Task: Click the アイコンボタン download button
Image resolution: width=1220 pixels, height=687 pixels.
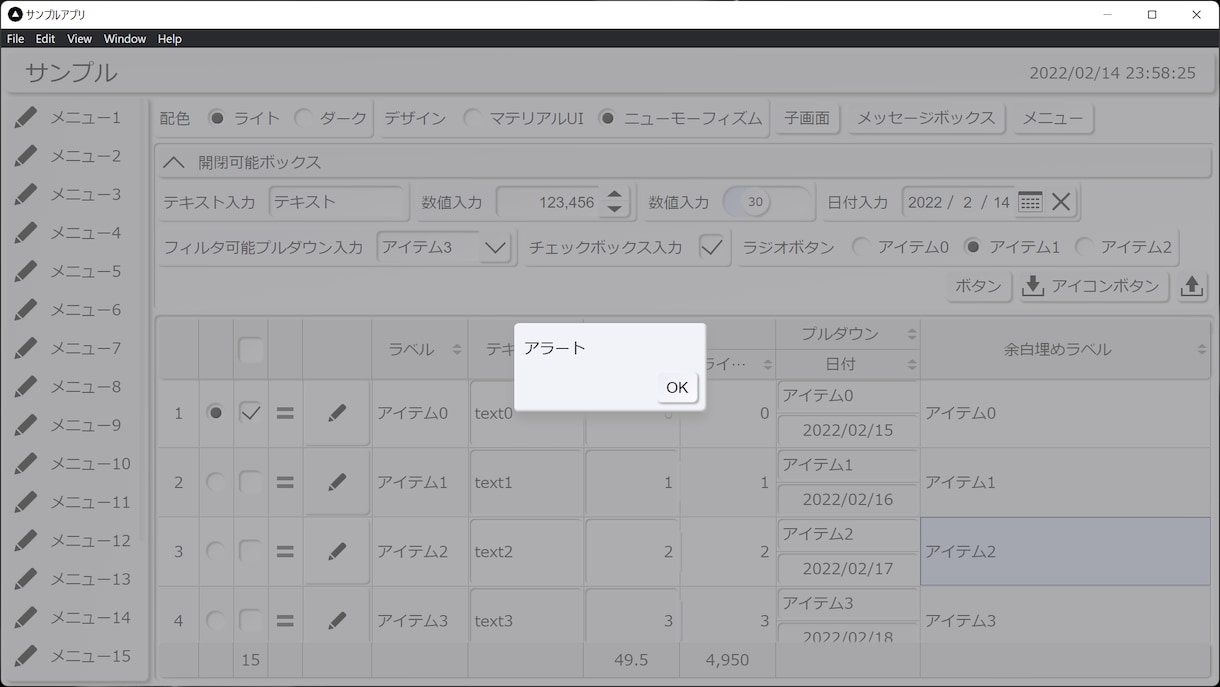Action: [1094, 286]
